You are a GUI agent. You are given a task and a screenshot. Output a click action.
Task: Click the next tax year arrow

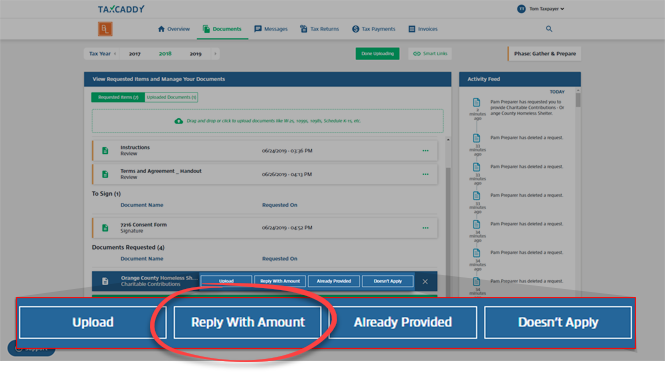pos(215,54)
